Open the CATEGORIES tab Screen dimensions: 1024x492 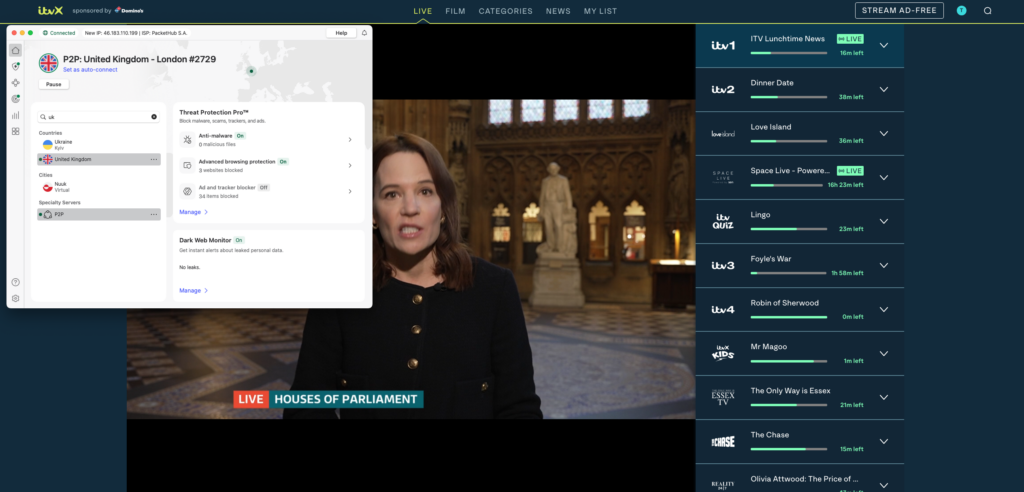505,11
